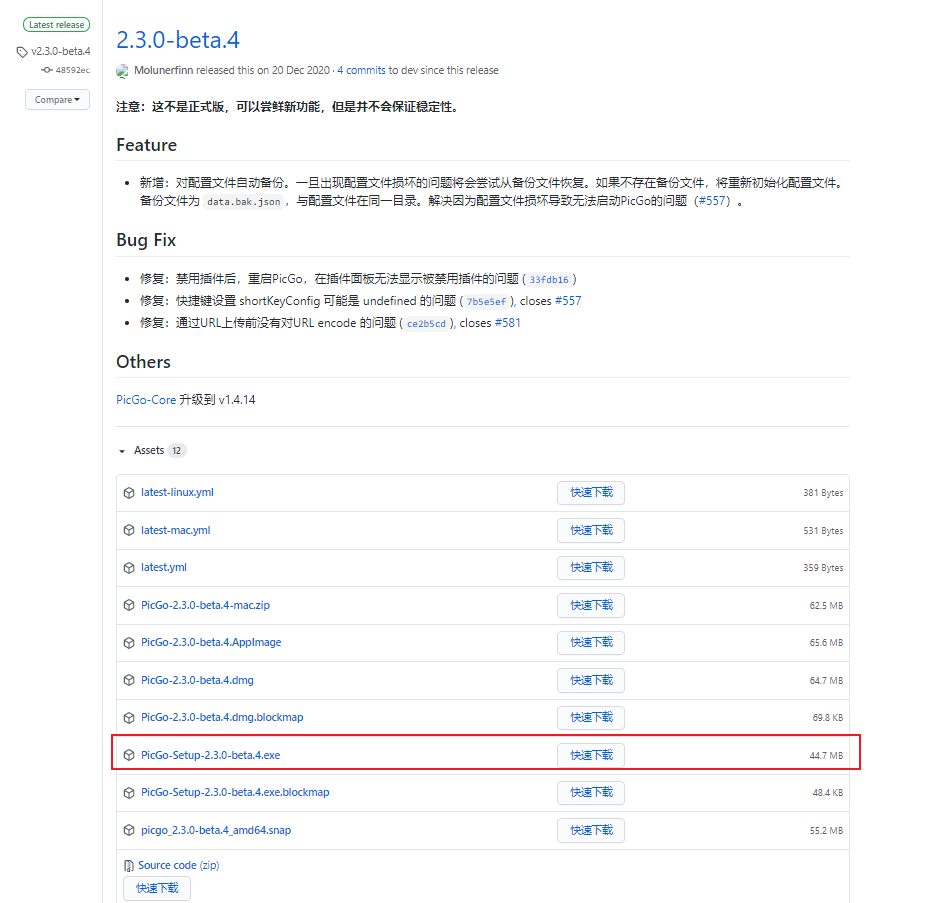This screenshot has height=903, width=929.
Task: Download PicGo-2.3.0-beta.4.AppImage link
Action: click(x=211, y=642)
